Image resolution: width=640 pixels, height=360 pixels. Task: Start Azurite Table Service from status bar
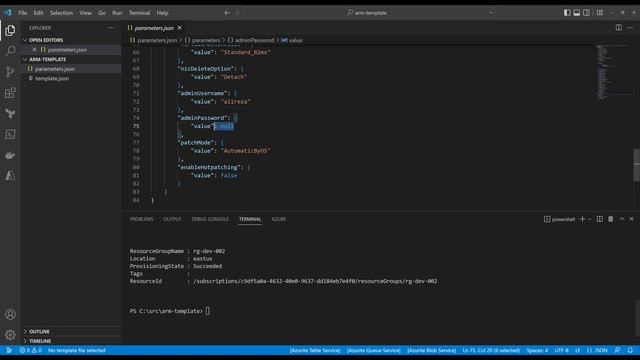[315, 350]
